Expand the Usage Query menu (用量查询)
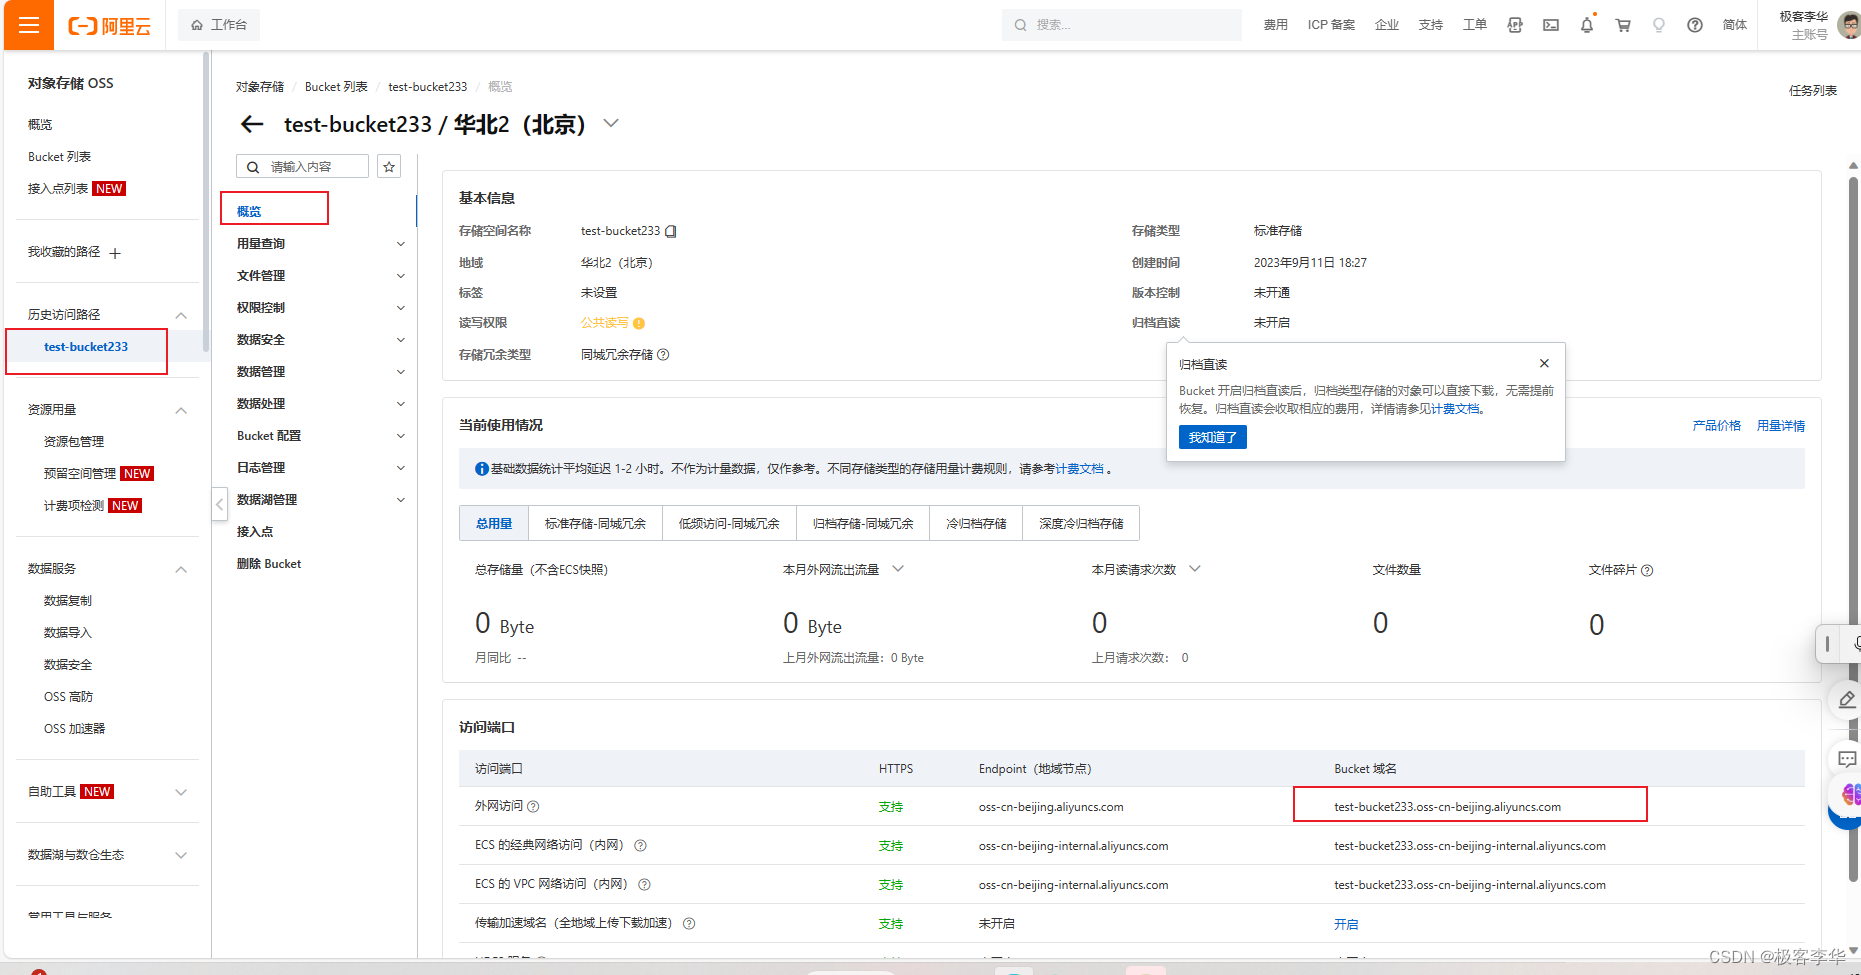This screenshot has width=1861, height=975. [x=401, y=244]
